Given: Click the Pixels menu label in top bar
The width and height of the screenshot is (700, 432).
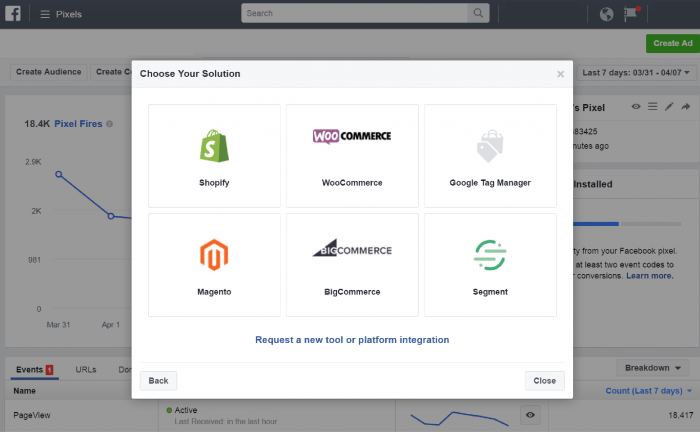Looking at the screenshot, I should pyautogui.click(x=69, y=14).
